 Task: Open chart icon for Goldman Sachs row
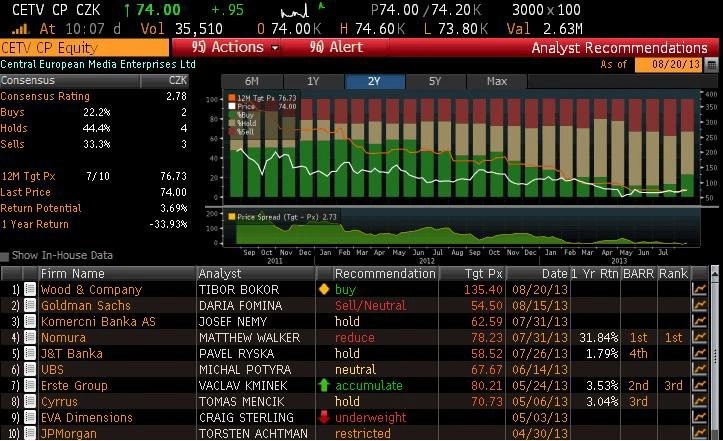pyautogui.click(x=699, y=305)
